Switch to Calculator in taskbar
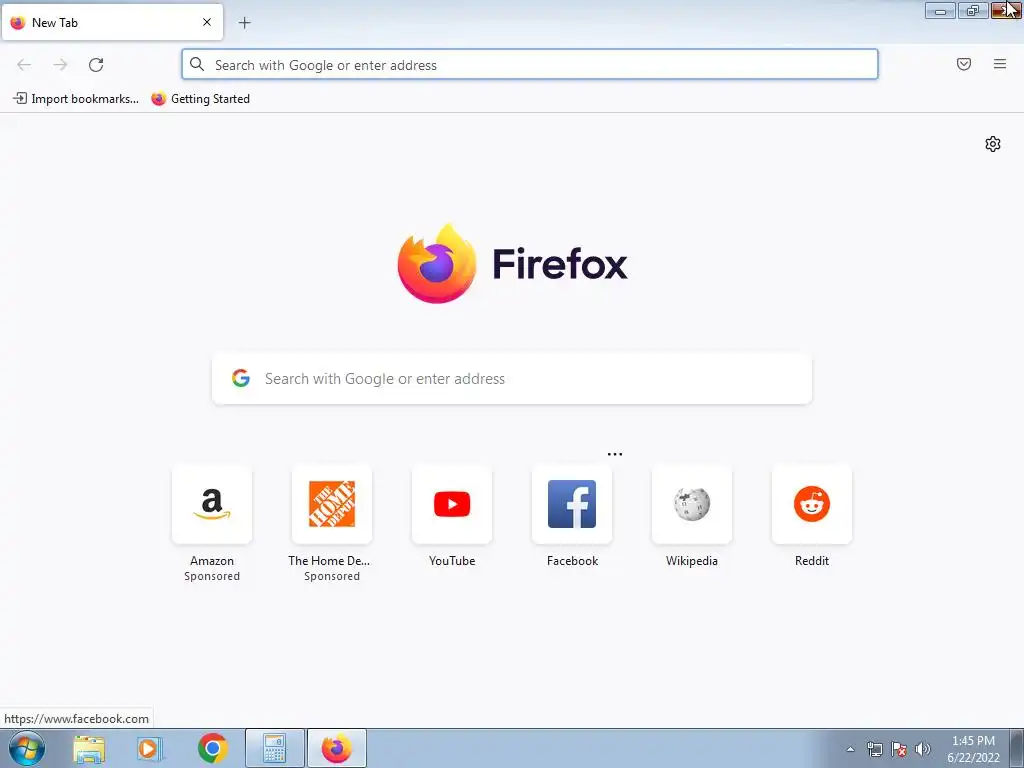This screenshot has width=1024, height=768. coord(274,748)
